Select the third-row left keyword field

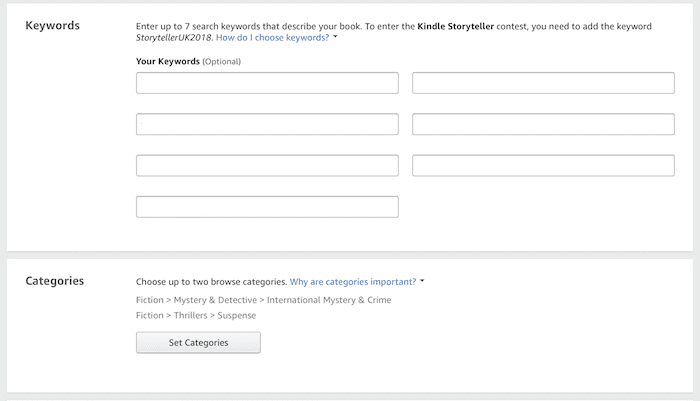267,165
